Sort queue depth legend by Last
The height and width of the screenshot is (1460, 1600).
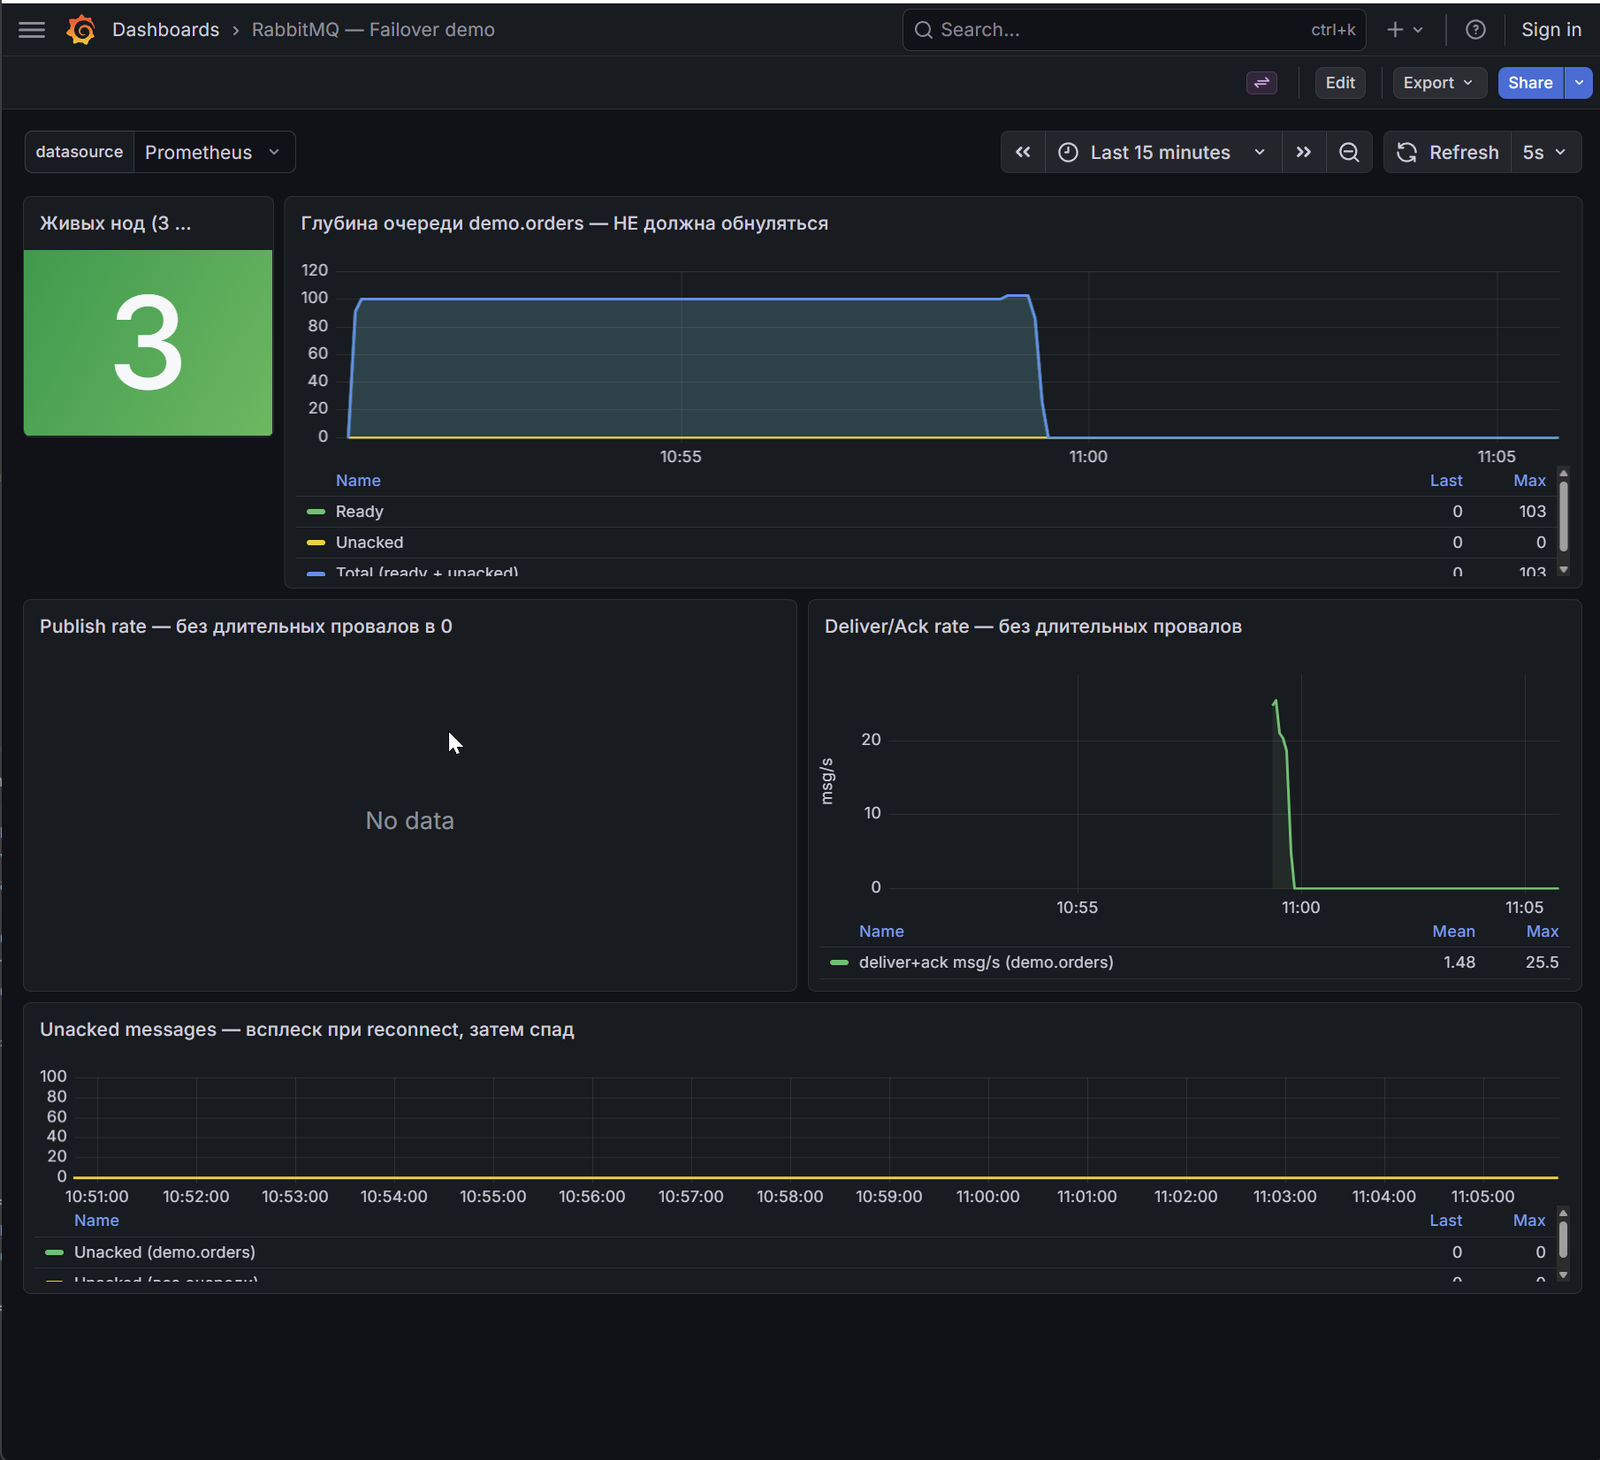coord(1446,480)
